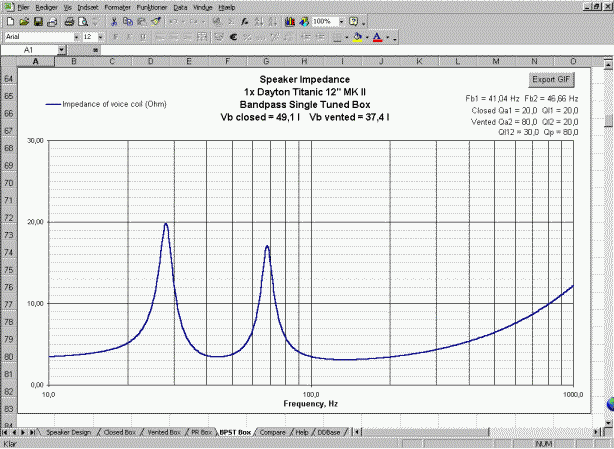
Task: Save the workbook with the floppy icon
Action: tap(38, 22)
